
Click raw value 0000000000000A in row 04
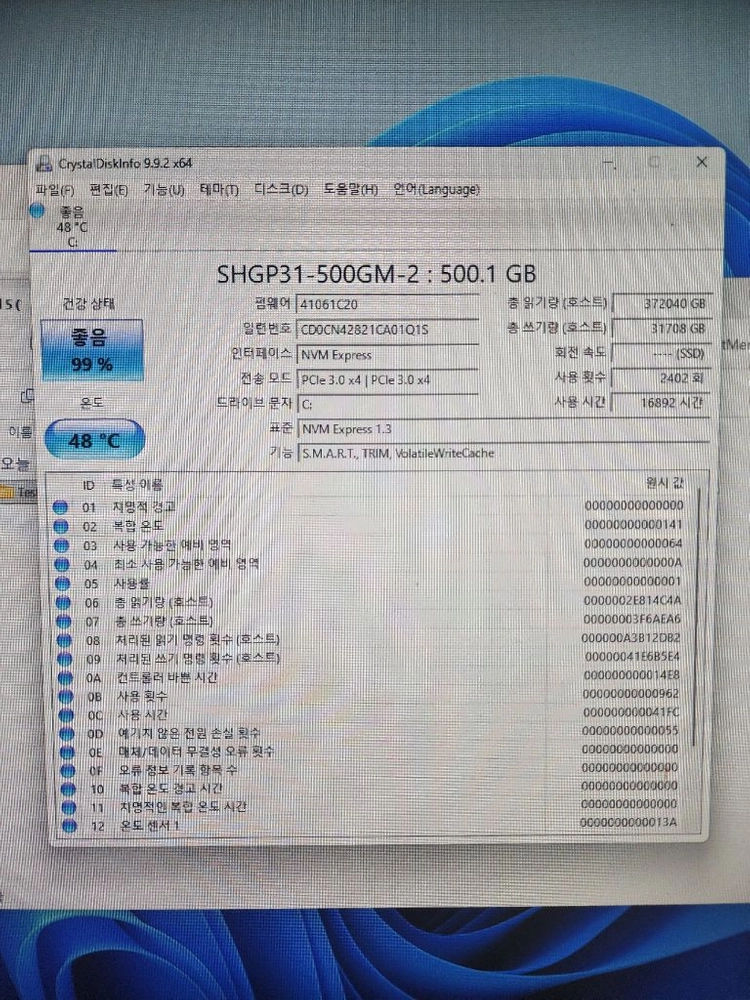click(633, 562)
